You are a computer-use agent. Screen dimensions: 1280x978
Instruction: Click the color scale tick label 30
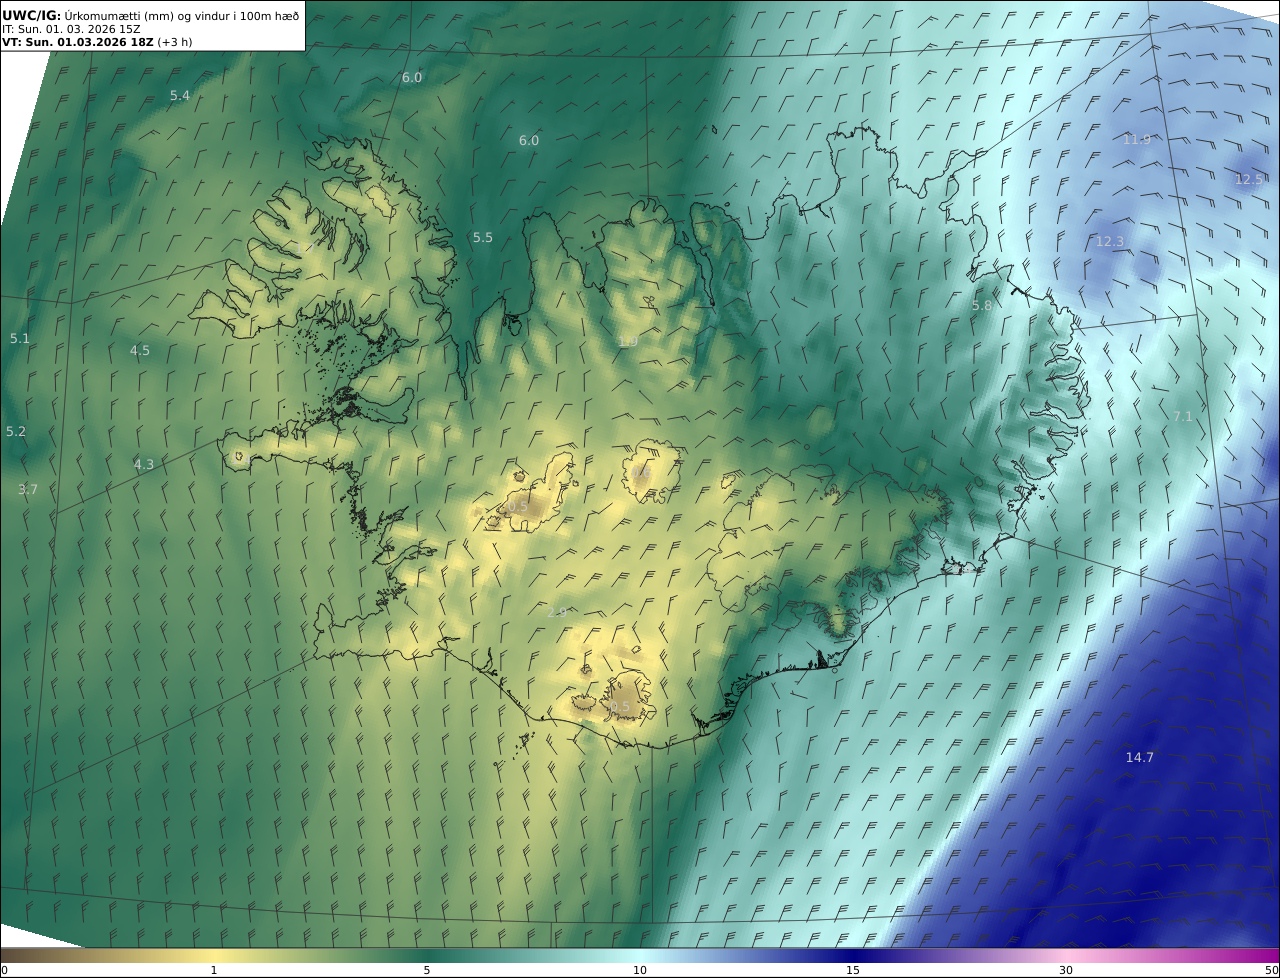[x=1066, y=970]
